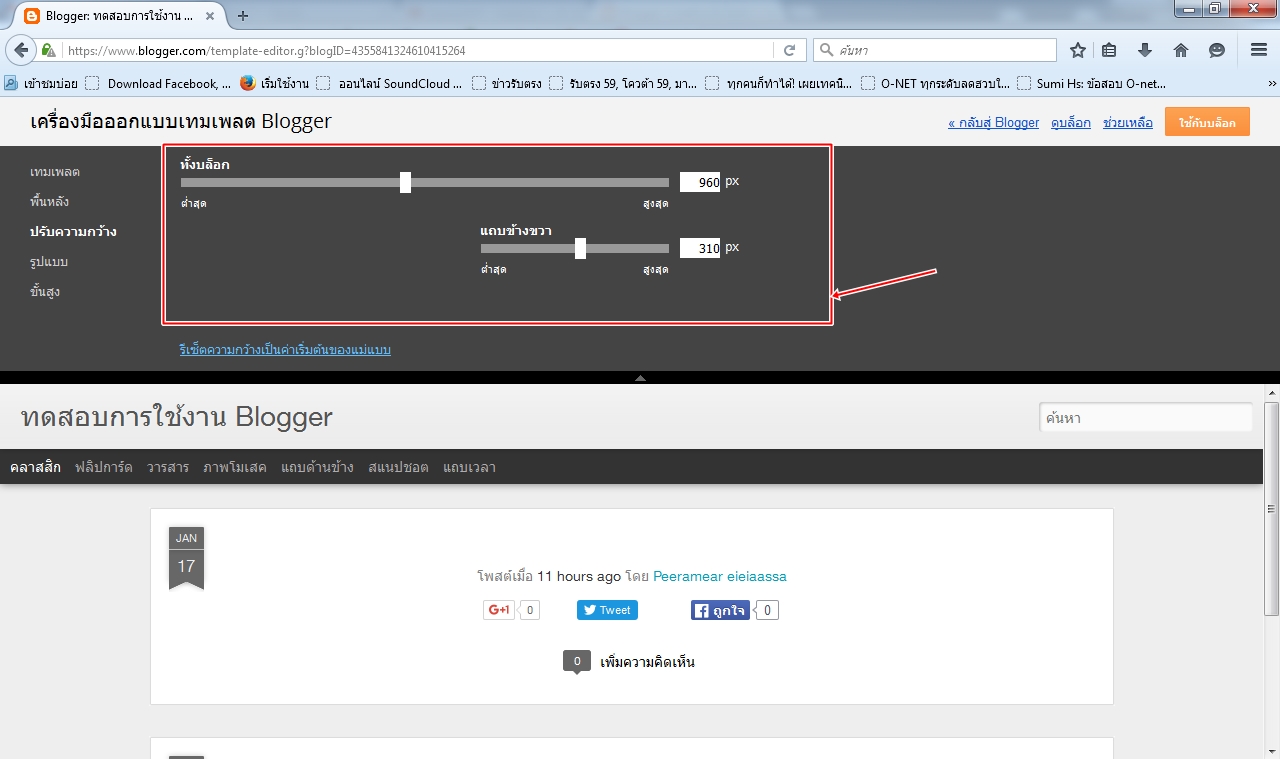Open the downloads arrow icon
Screen dimensions: 1280x759
(x=1145, y=50)
